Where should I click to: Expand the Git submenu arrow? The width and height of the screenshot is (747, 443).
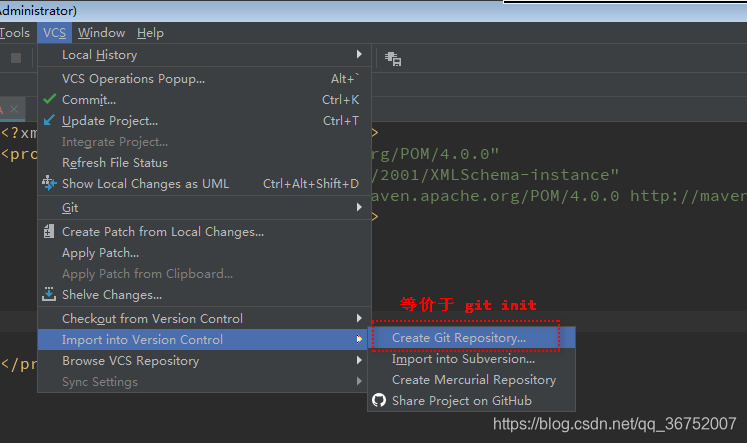[x=359, y=207]
